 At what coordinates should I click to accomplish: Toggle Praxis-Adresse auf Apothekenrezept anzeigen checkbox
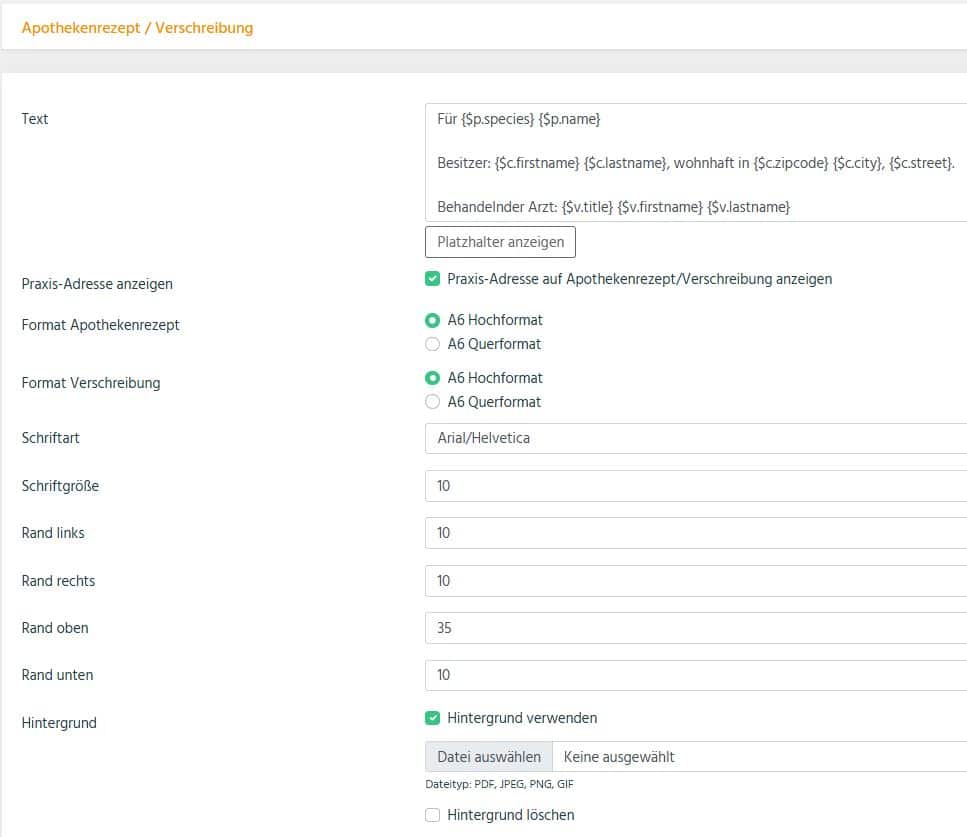coord(432,279)
